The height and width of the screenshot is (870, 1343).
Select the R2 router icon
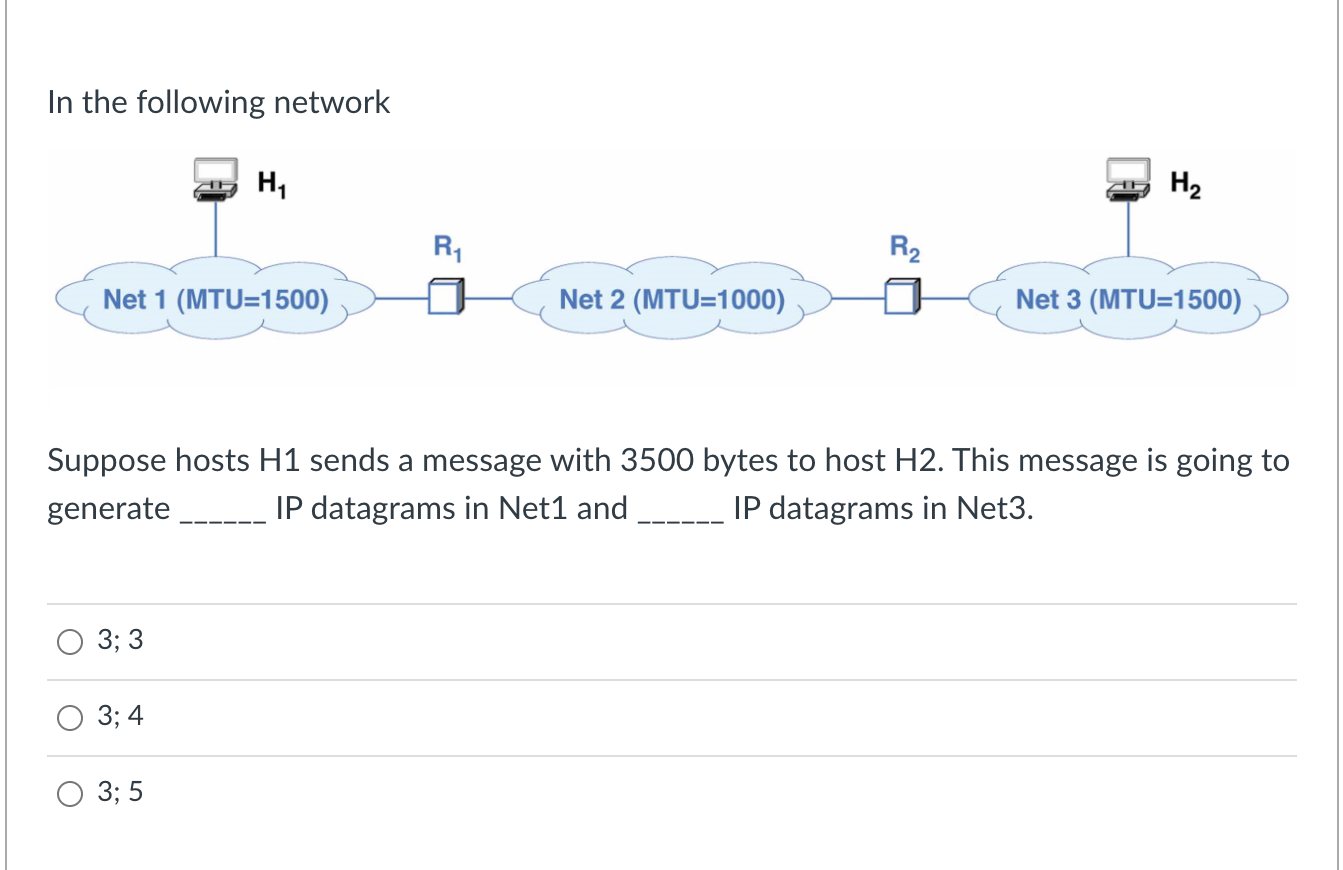[901, 298]
